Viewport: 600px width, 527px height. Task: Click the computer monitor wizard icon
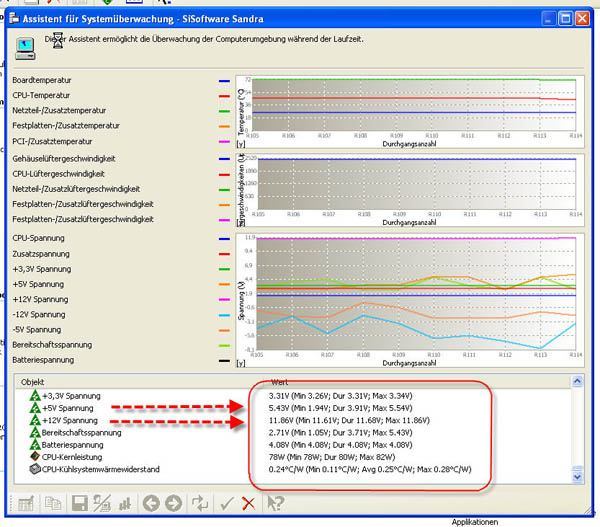click(25, 49)
